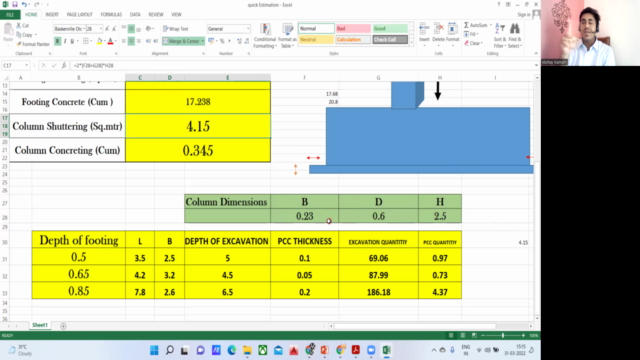The width and height of the screenshot is (640, 360).
Task: Expand the borders dropdown arrow
Action: 90,41
